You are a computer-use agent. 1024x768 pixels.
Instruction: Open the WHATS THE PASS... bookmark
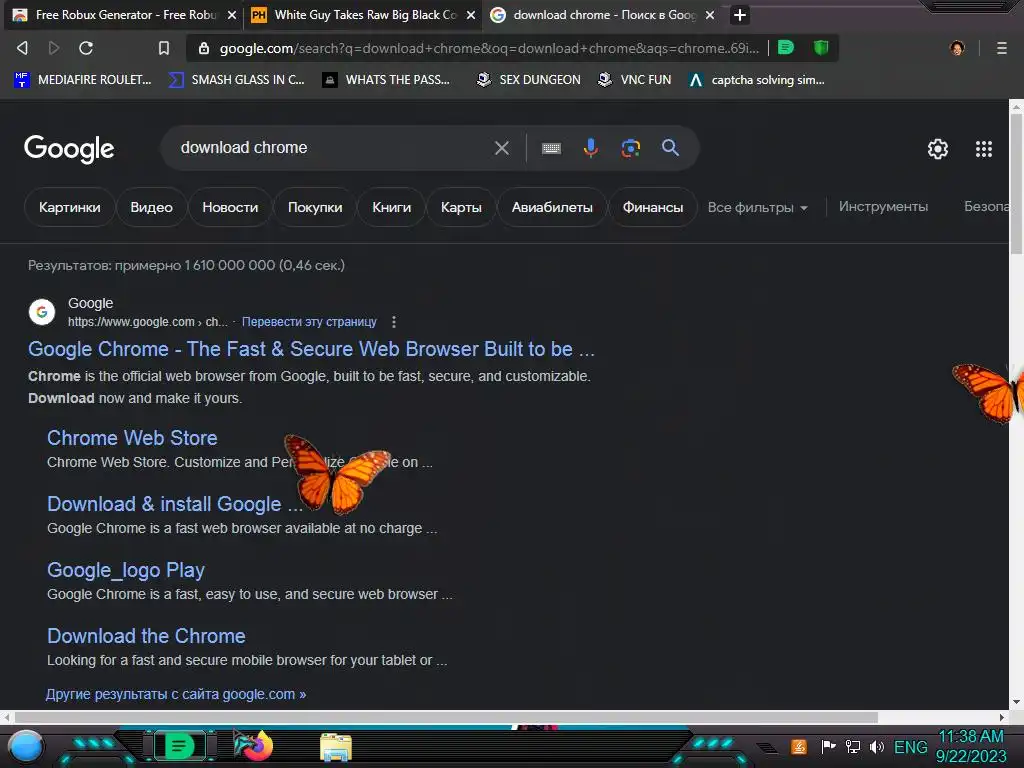coord(387,80)
